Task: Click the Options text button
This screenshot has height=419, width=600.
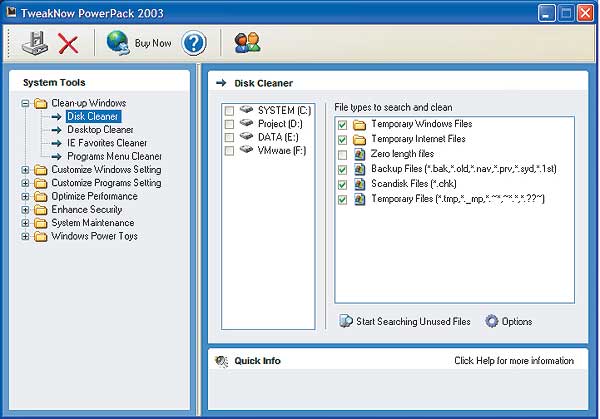Action: [517, 321]
